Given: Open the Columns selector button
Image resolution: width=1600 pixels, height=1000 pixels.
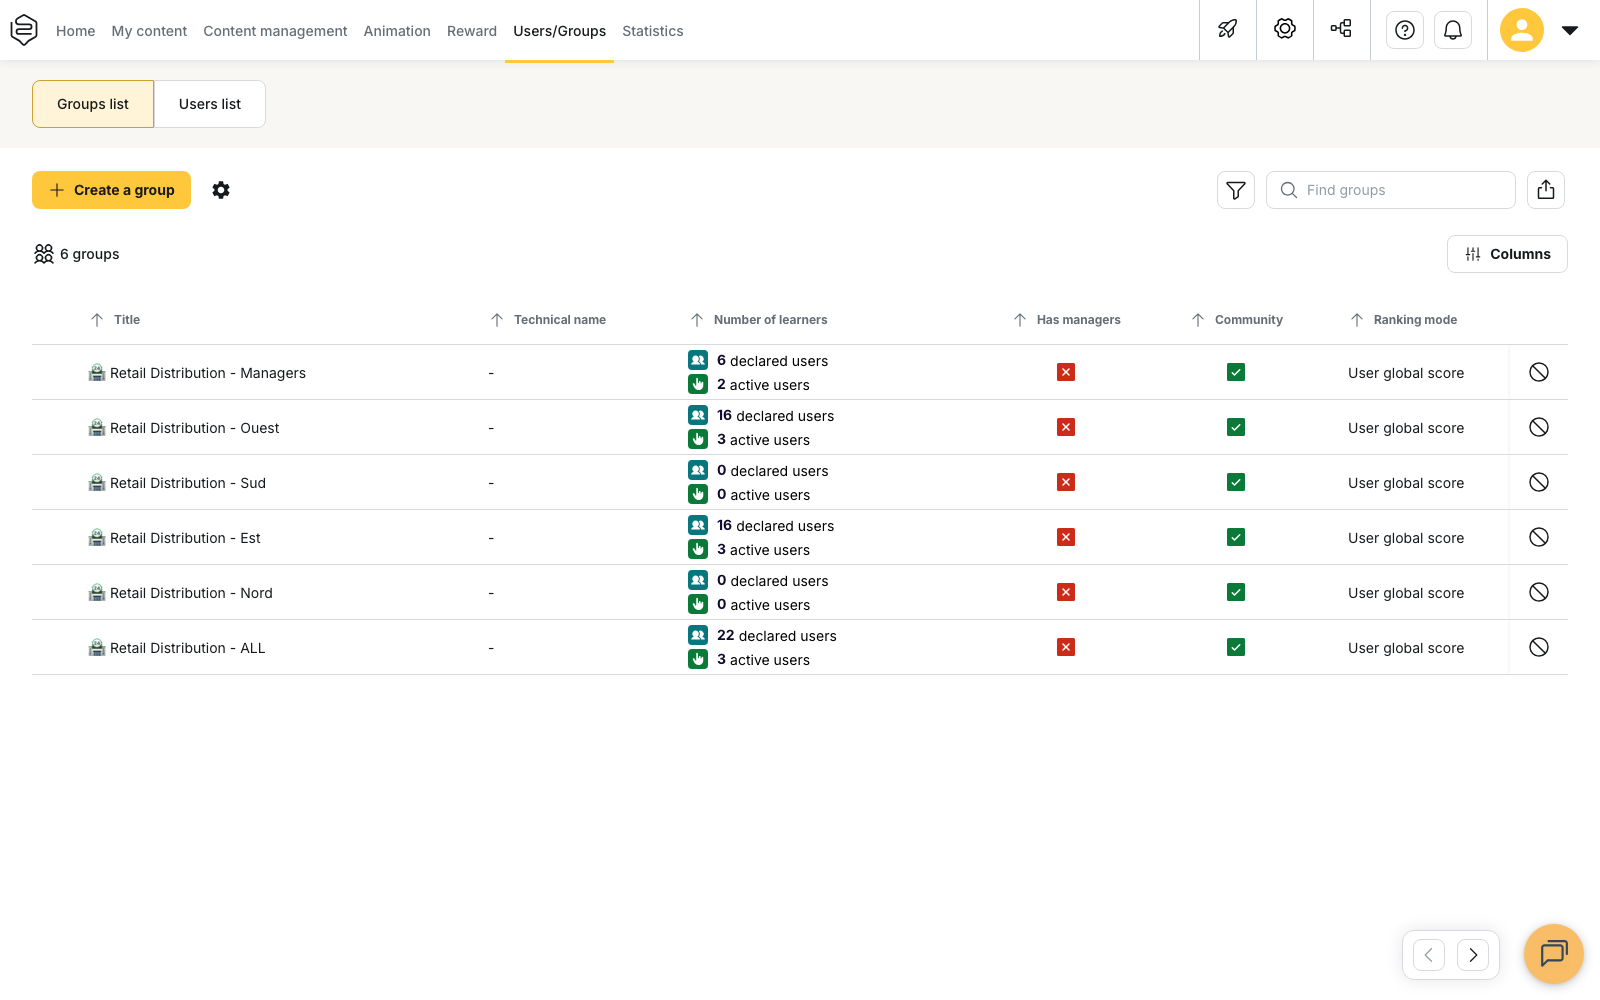Looking at the screenshot, I should tap(1507, 254).
